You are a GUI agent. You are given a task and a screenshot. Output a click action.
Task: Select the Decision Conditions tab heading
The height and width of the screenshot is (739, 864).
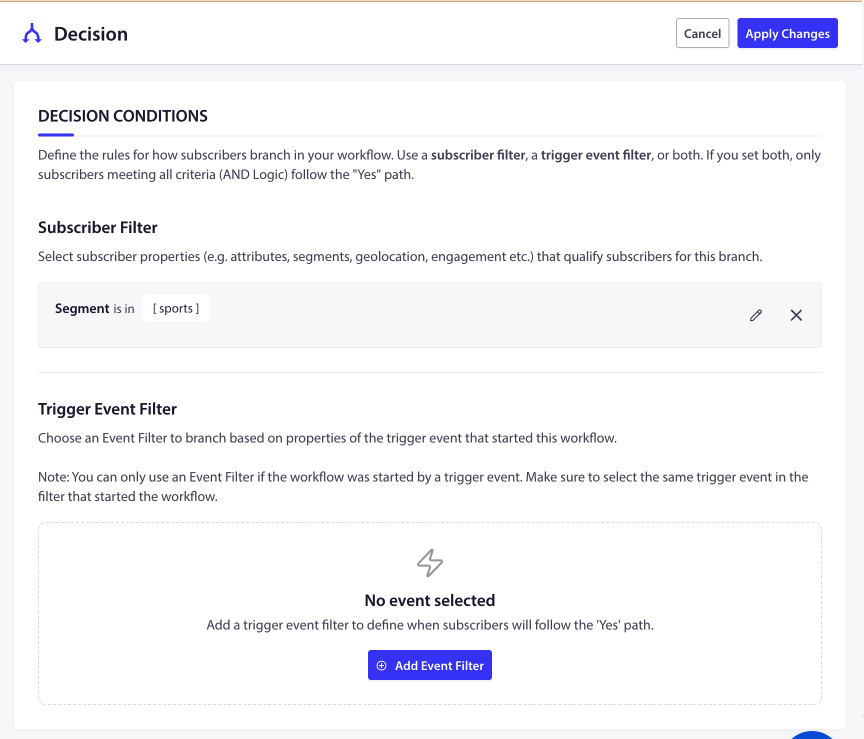pyautogui.click(x=123, y=116)
